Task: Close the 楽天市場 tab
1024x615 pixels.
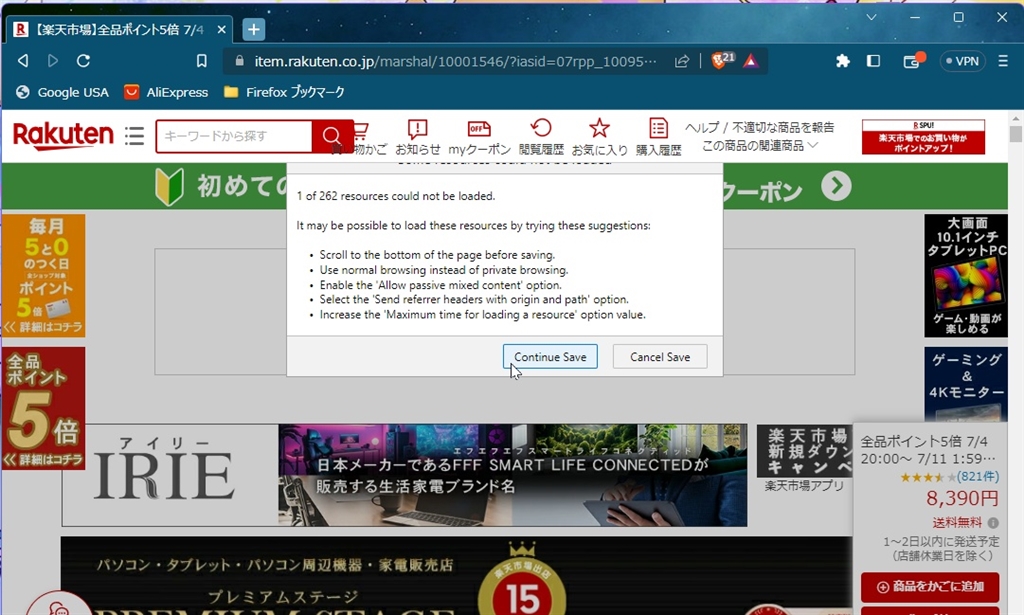Action: (221, 29)
